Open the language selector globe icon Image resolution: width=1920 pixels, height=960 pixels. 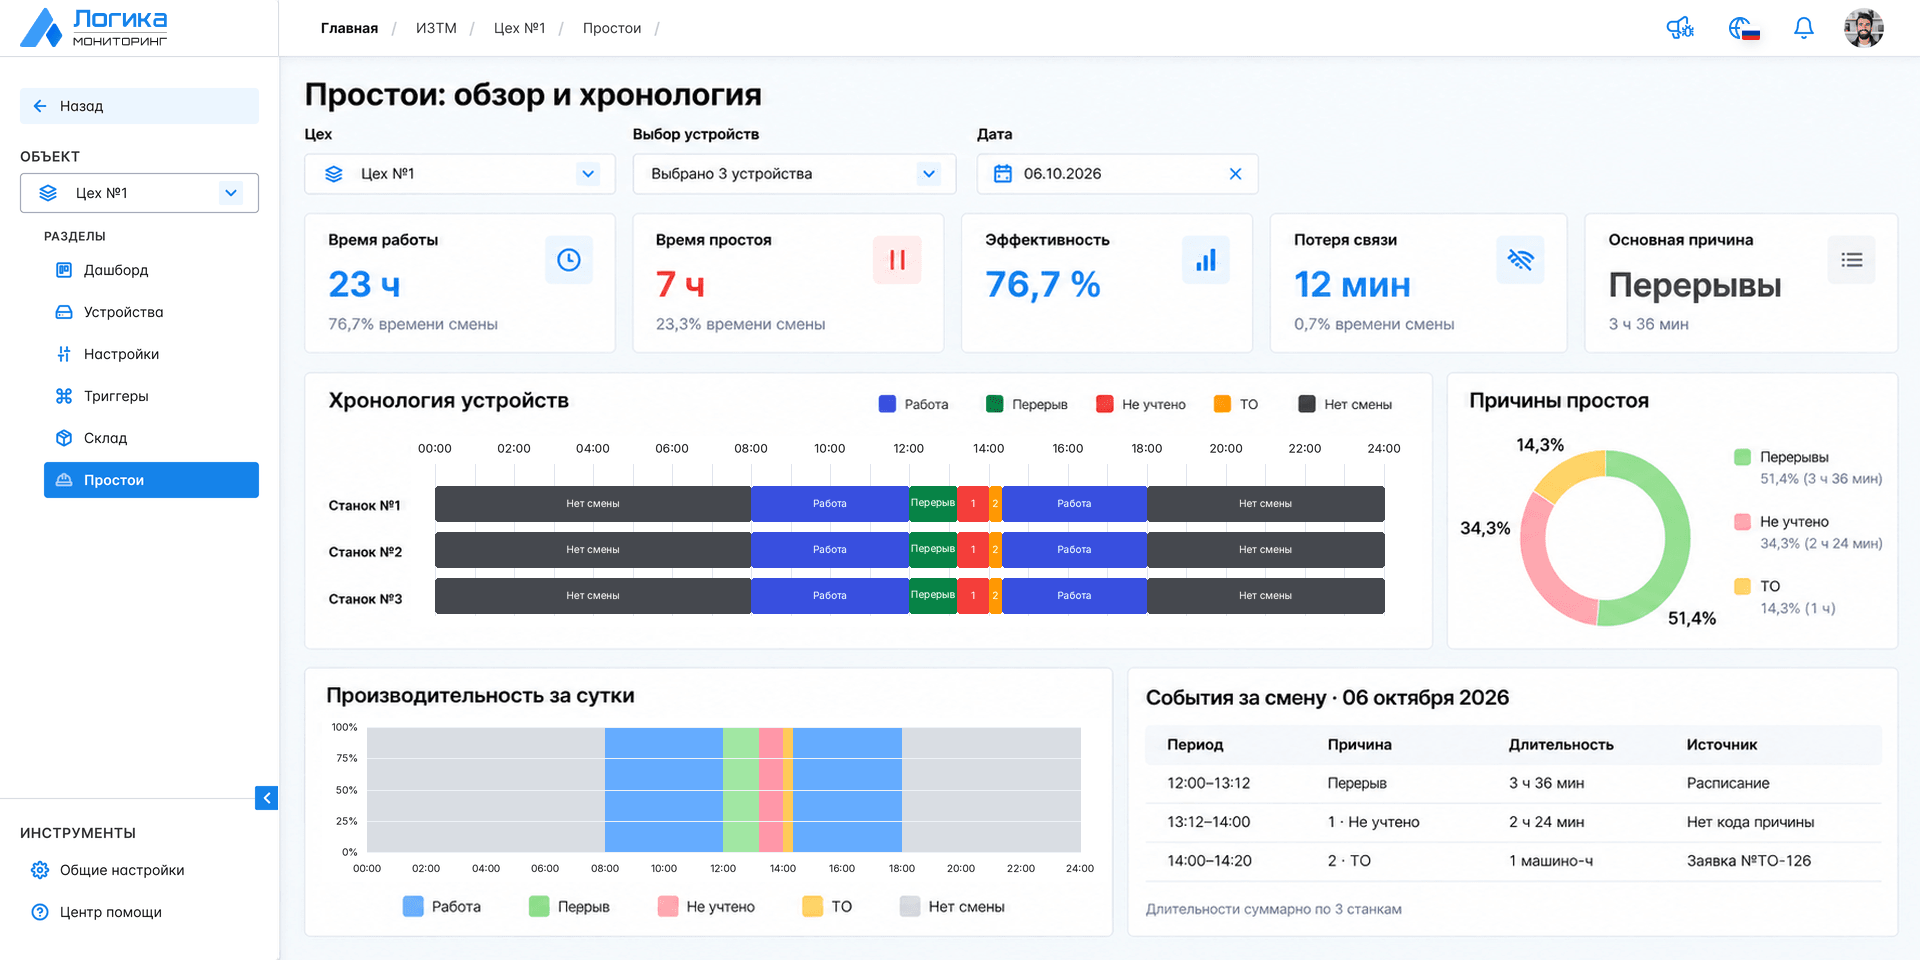click(1743, 29)
